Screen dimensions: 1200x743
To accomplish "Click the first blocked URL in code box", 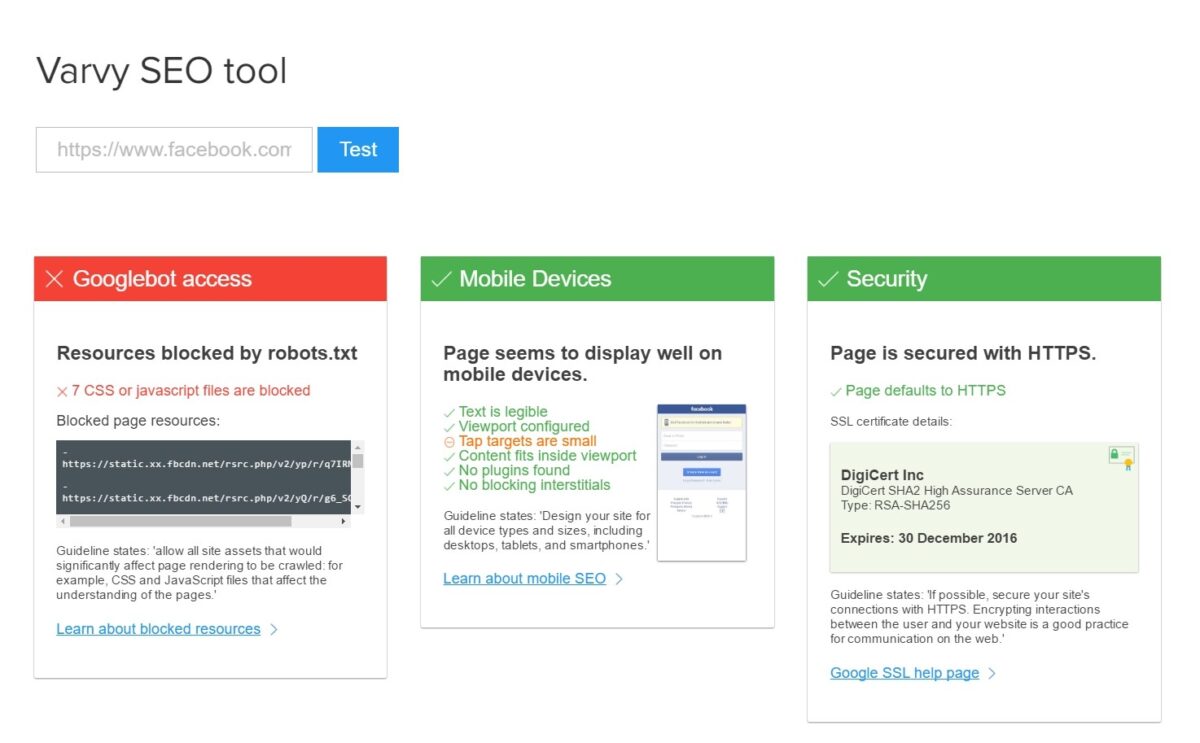I will 206,464.
